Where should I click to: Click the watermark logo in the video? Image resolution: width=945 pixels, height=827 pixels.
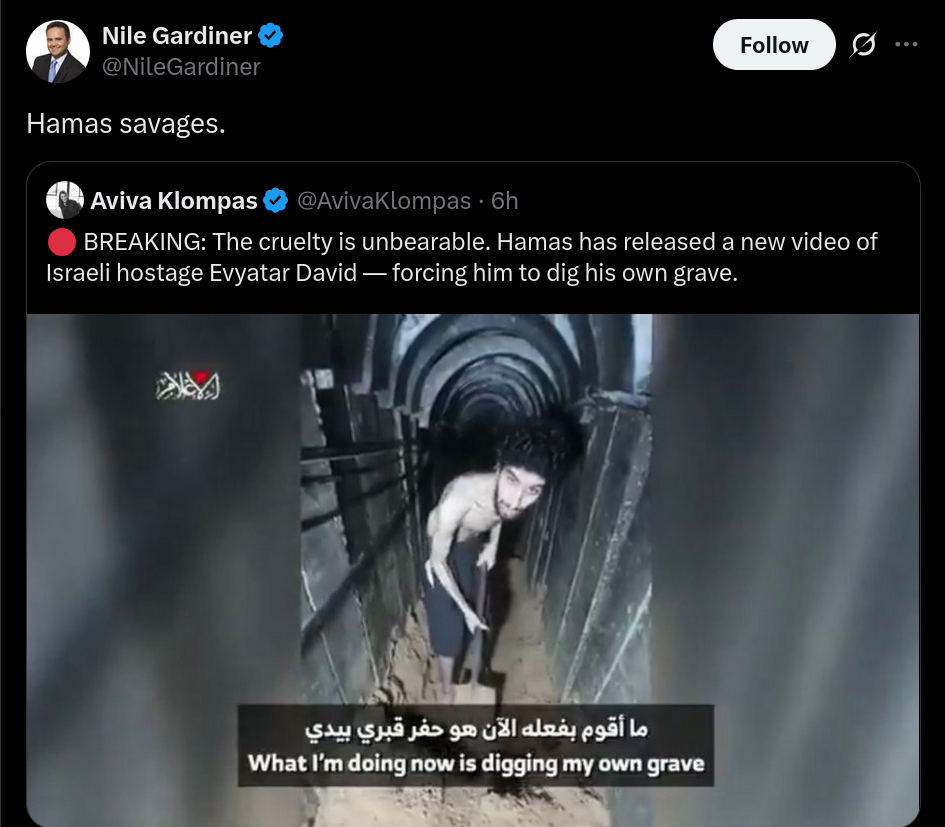pos(188,385)
